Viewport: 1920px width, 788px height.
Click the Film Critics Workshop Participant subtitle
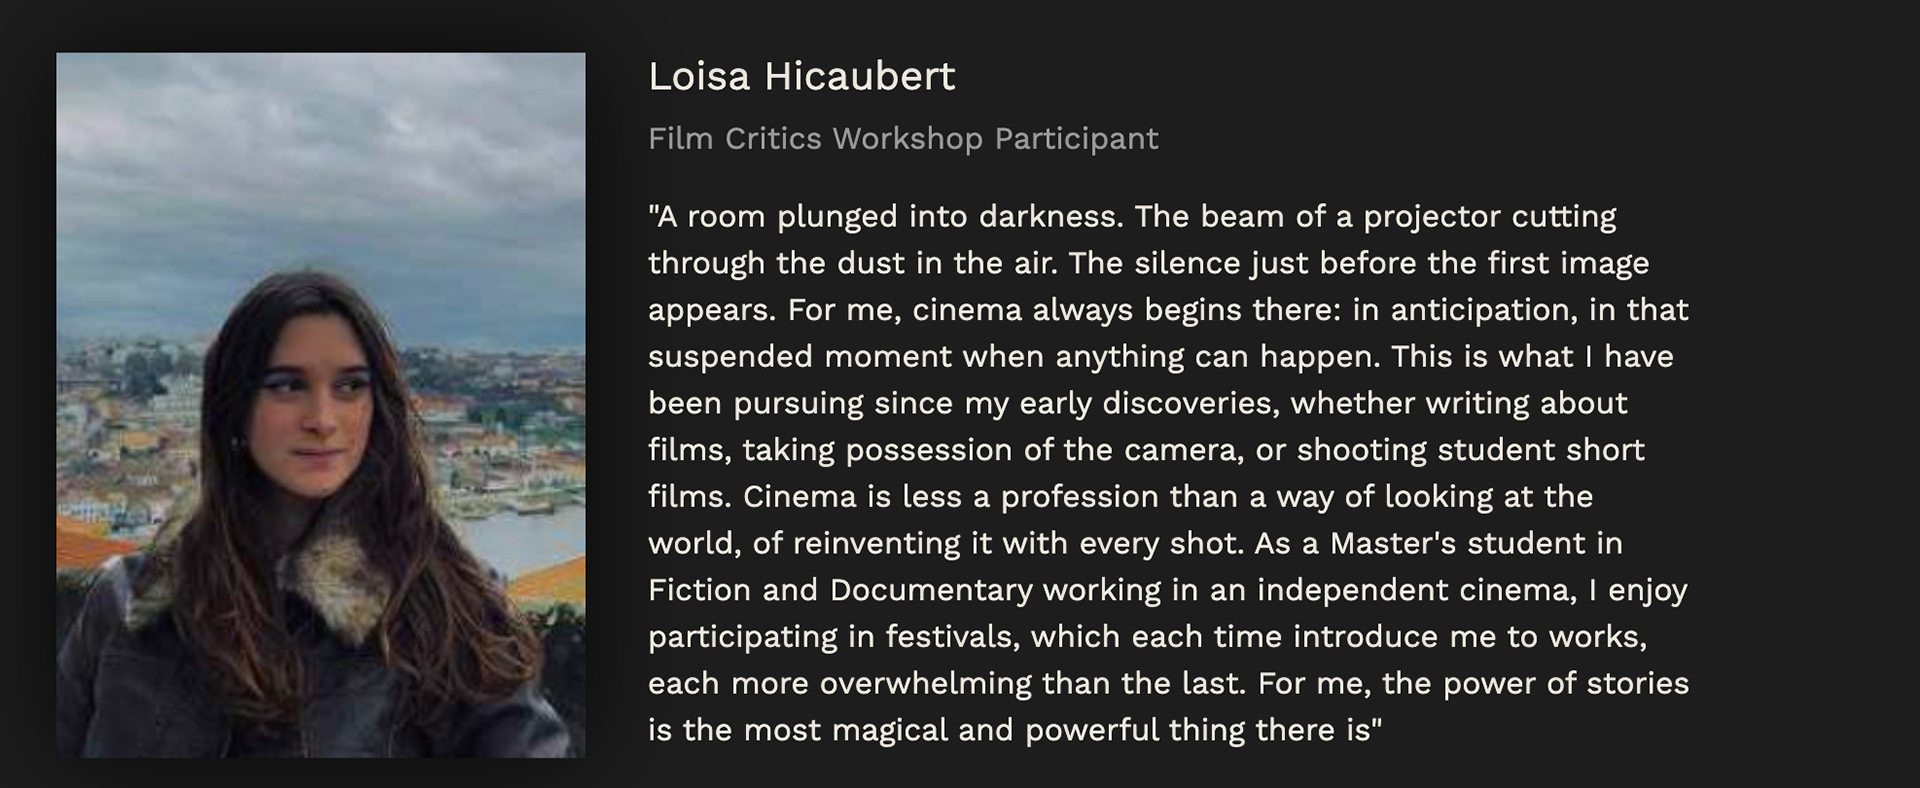coord(902,139)
